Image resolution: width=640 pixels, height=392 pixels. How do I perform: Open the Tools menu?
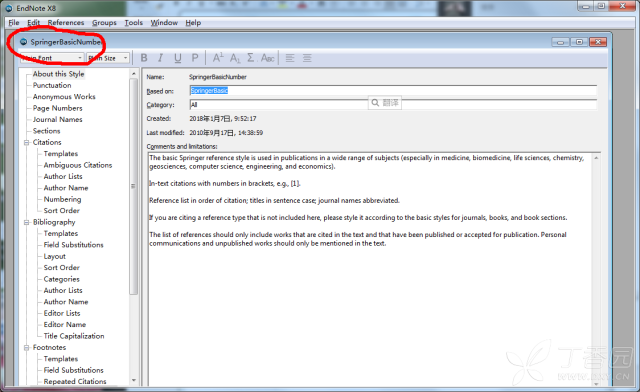pos(133,22)
